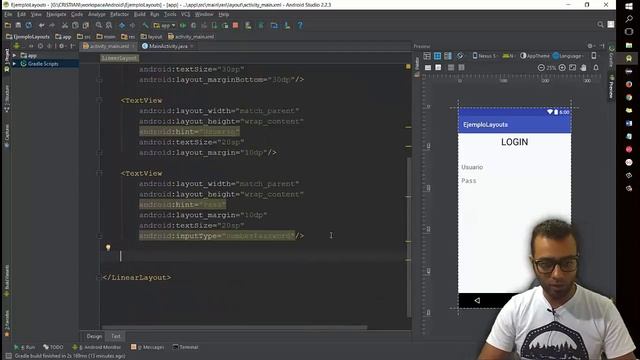Click the orientation rotate icon in preview
The width and height of the screenshot is (640, 360).
coord(460,56)
